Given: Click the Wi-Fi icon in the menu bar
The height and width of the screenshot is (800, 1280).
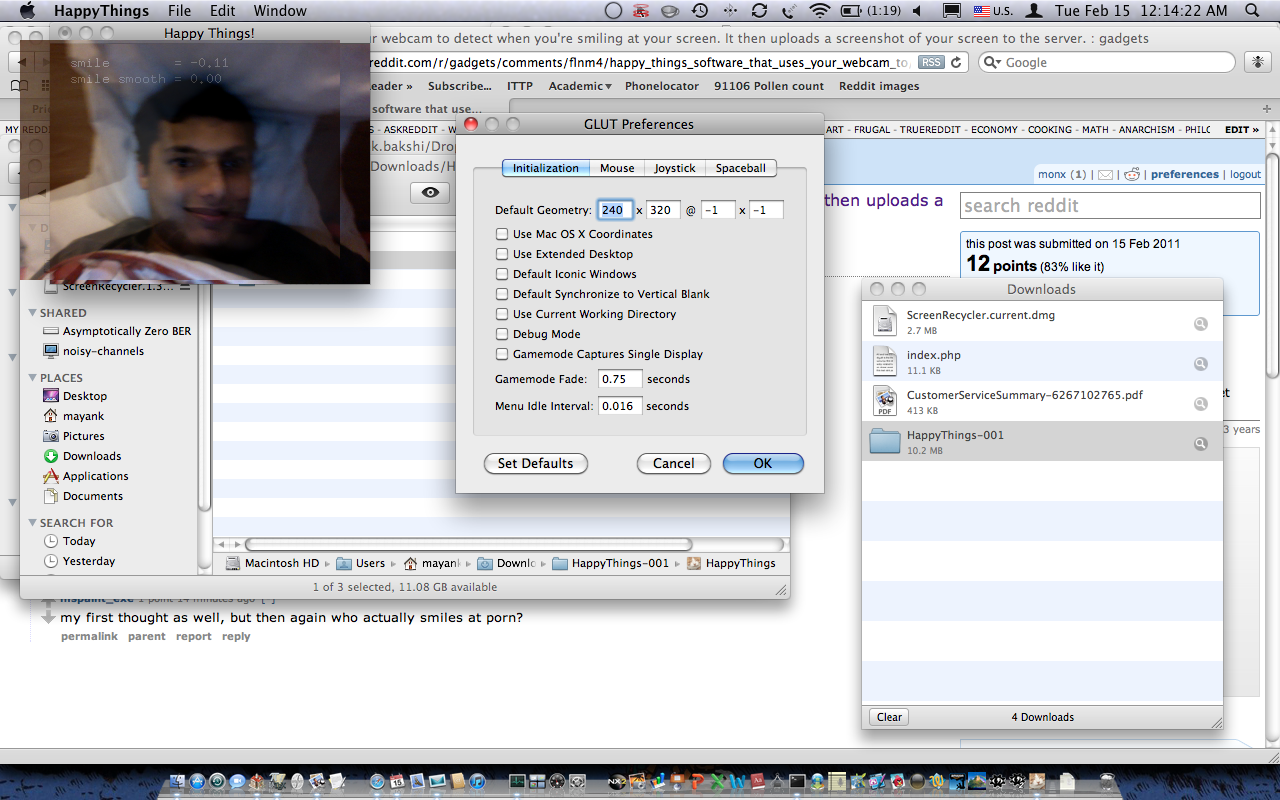Looking at the screenshot, I should pyautogui.click(x=820, y=11).
